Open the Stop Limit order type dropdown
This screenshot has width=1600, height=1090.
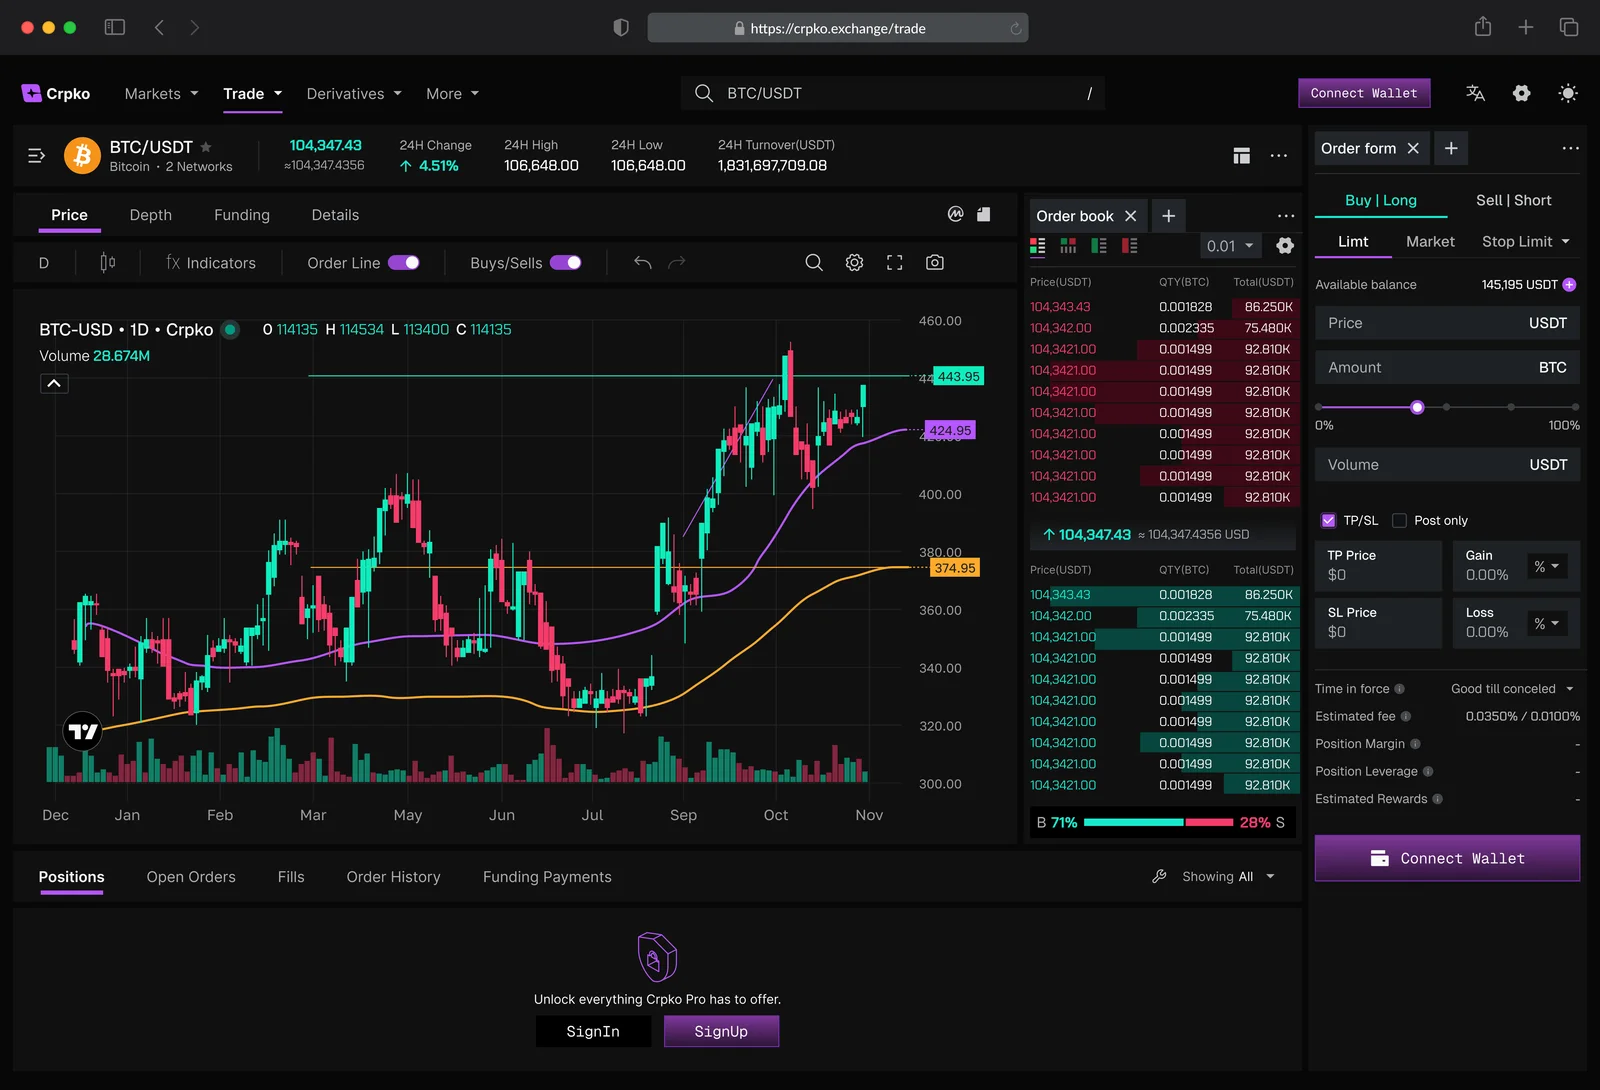1526,241
